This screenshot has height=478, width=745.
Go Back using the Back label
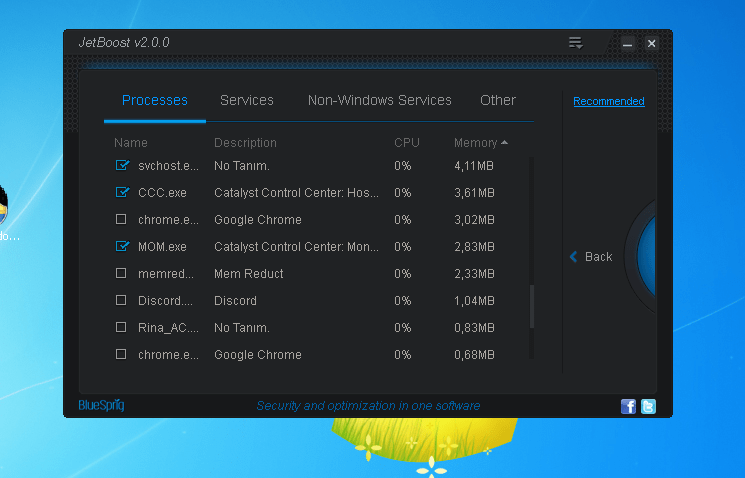(599, 257)
